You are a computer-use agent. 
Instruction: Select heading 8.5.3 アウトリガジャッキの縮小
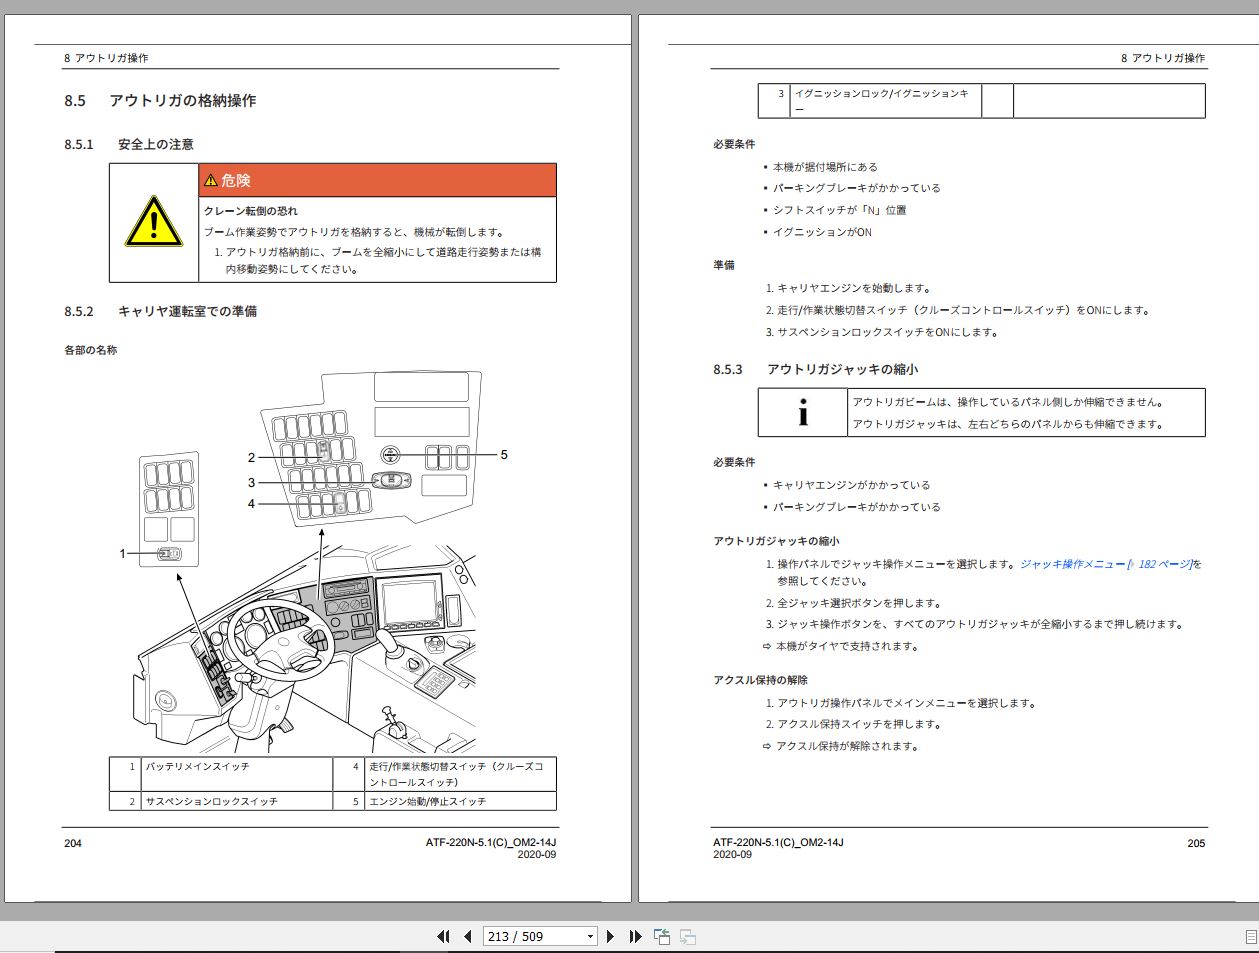click(x=815, y=370)
